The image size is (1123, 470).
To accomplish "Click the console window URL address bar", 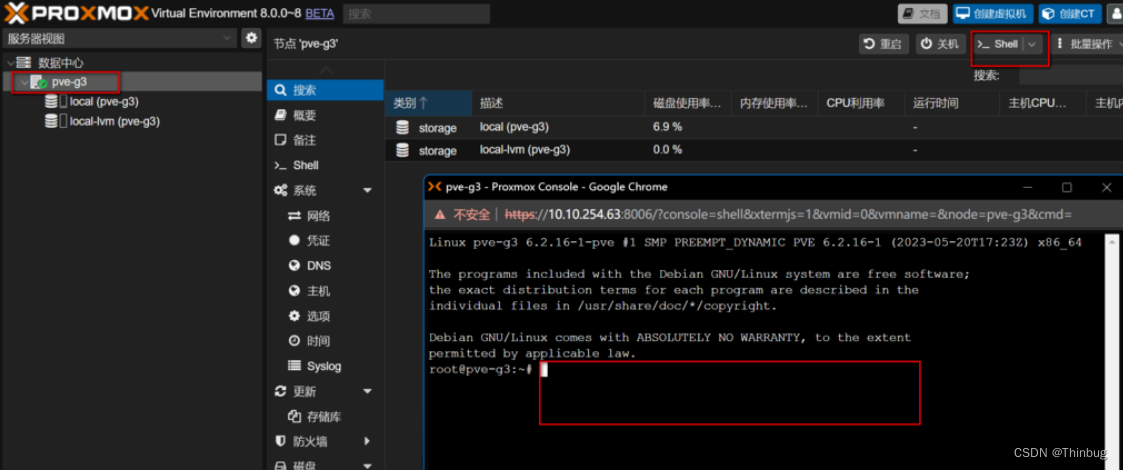I will [788, 214].
